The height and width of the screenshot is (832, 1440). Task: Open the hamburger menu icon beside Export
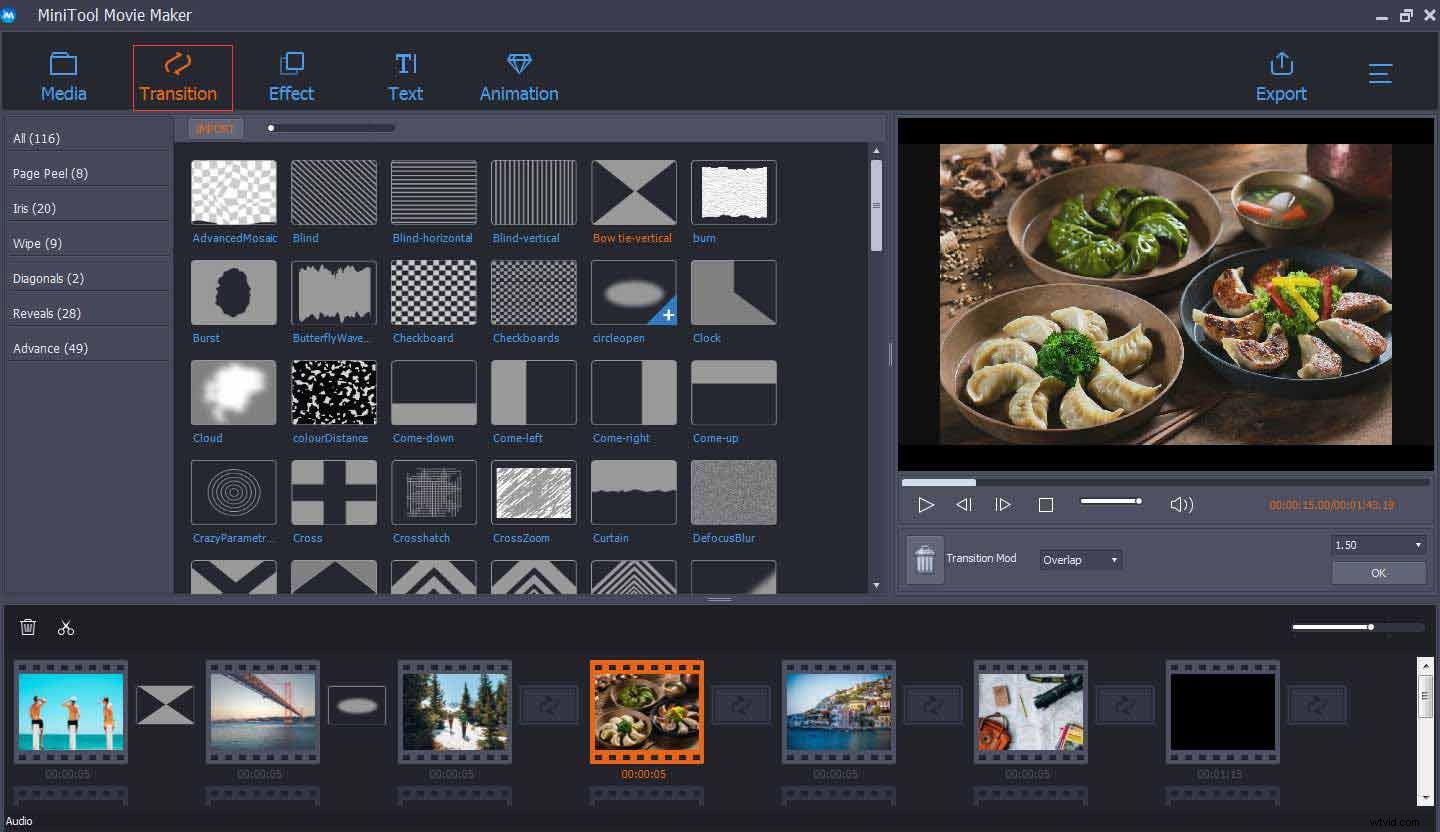click(x=1381, y=74)
